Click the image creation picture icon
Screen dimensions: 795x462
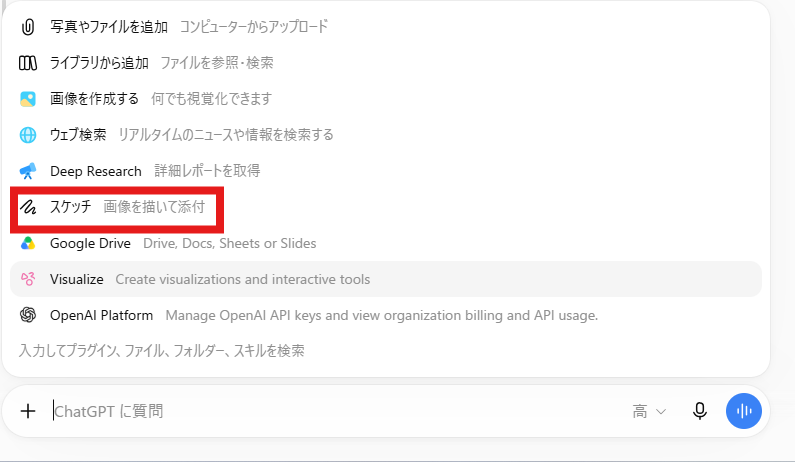point(28,99)
